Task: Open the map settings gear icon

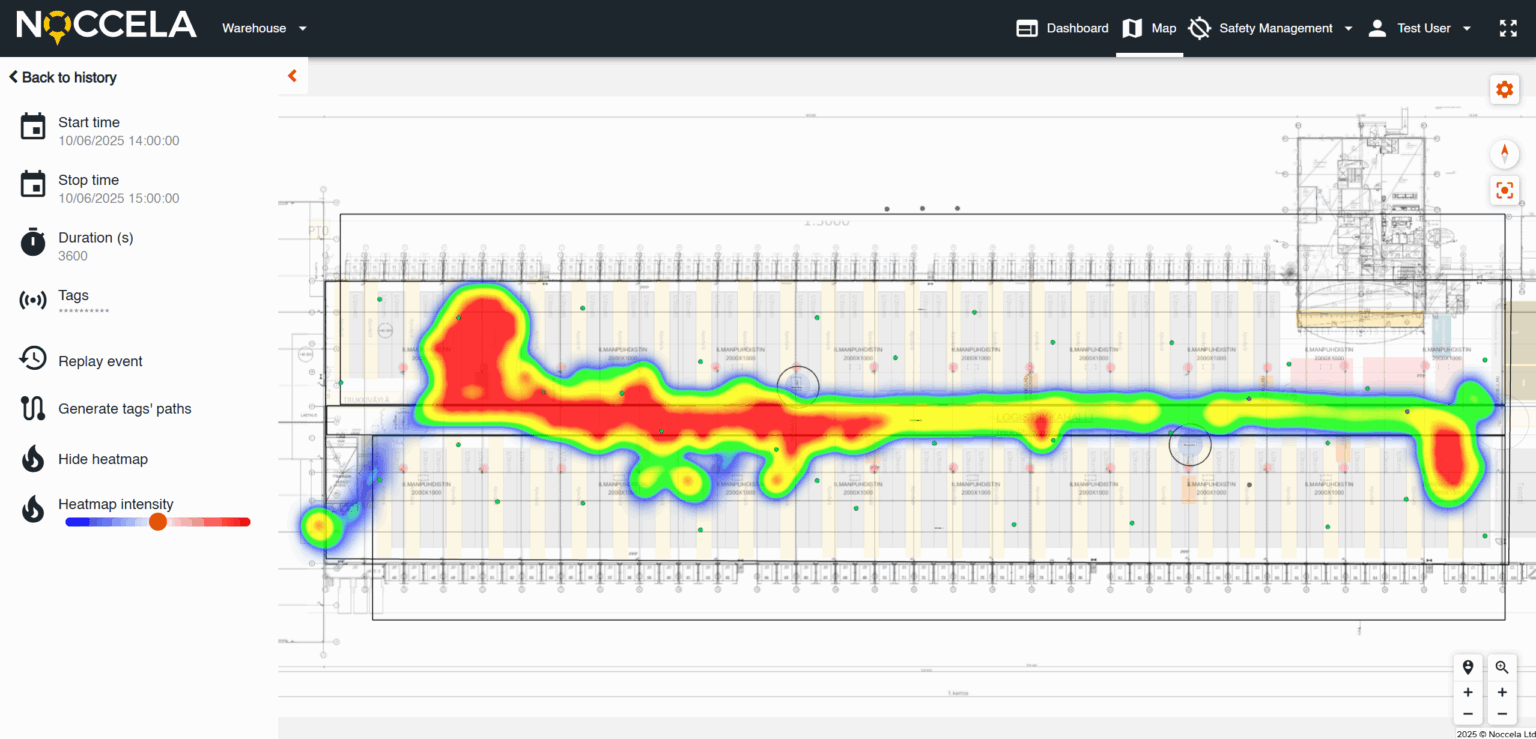Action: point(1504,89)
